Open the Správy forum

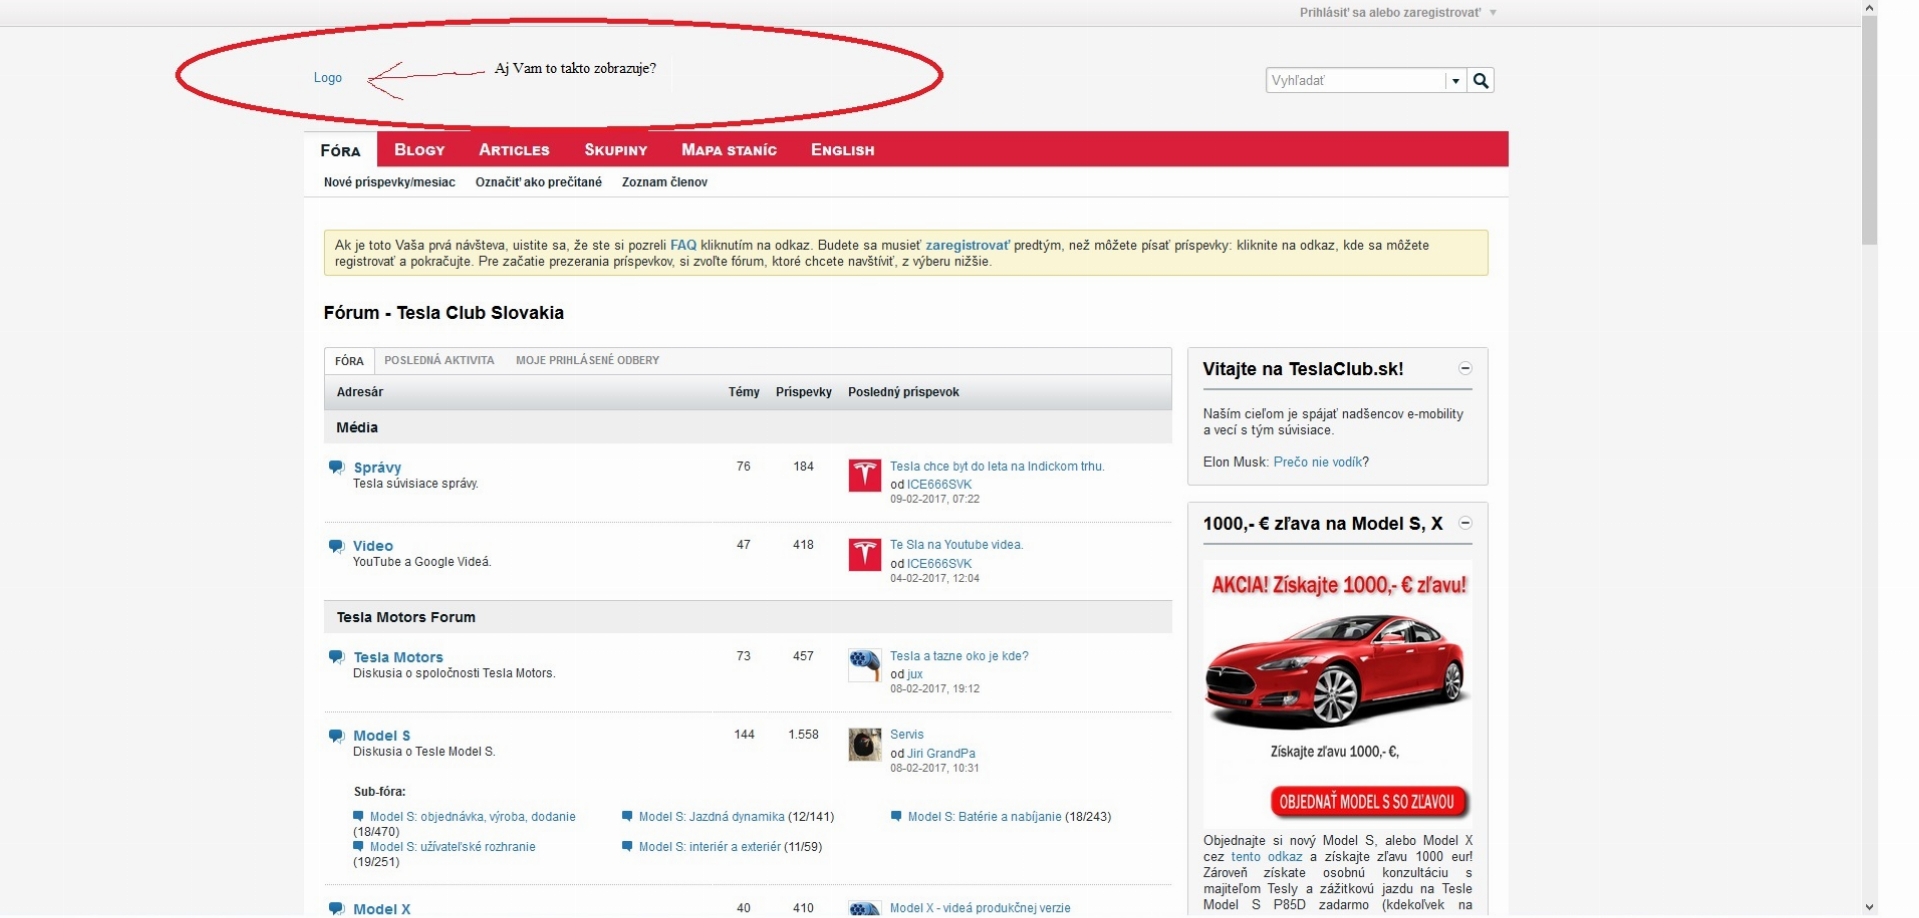377,467
